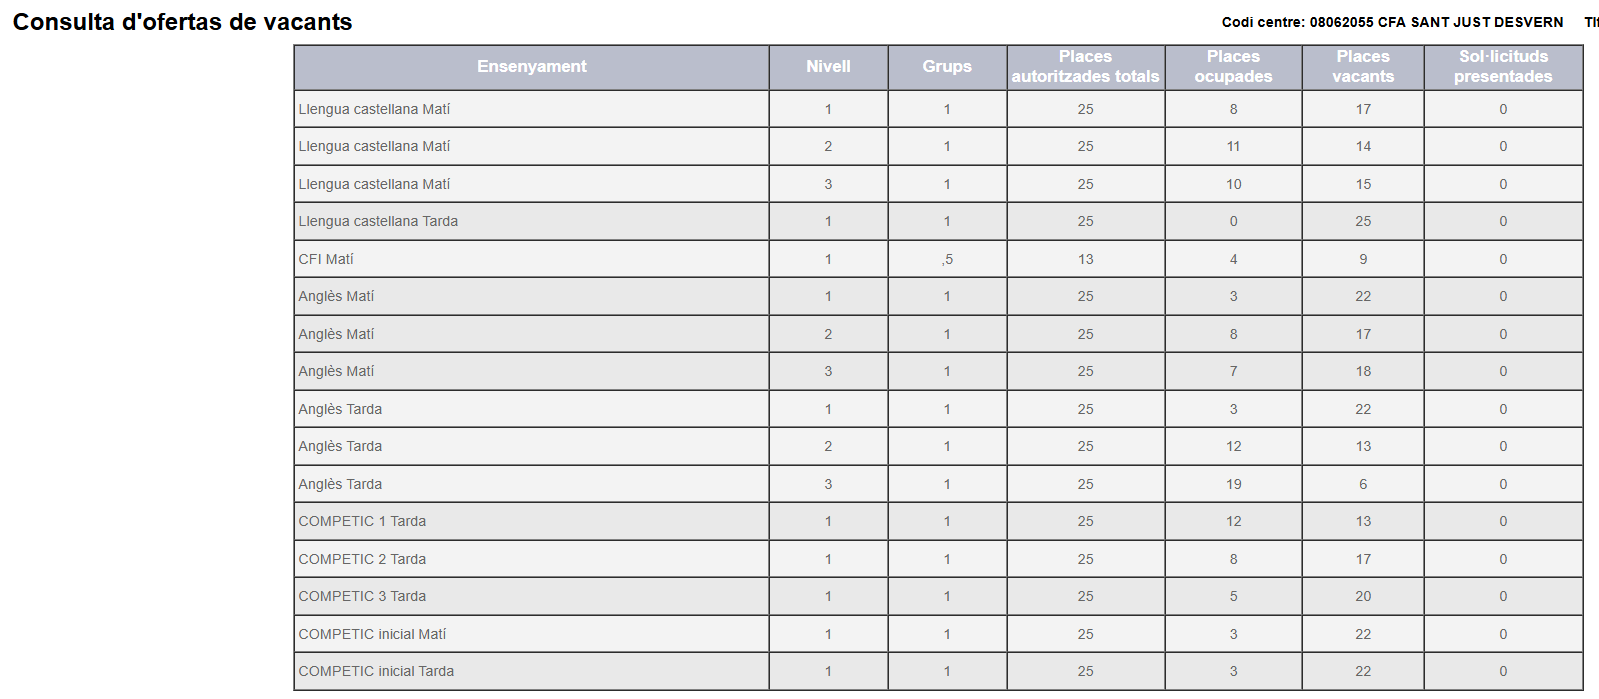This screenshot has height=699, width=1599.
Task: Click the Codi centre text at top
Action: click(x=1392, y=22)
